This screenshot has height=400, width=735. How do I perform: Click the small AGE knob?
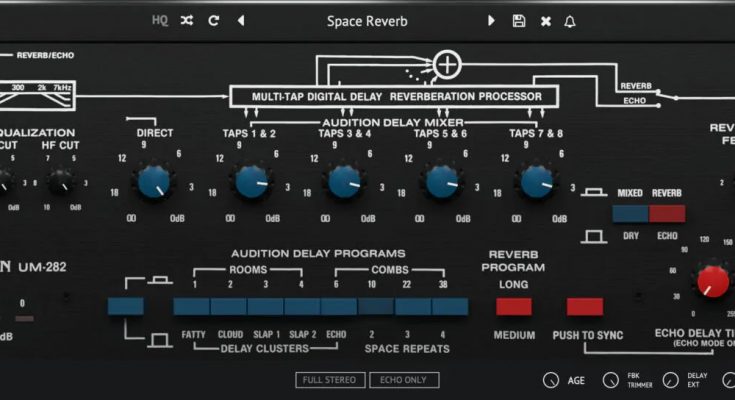click(x=551, y=380)
